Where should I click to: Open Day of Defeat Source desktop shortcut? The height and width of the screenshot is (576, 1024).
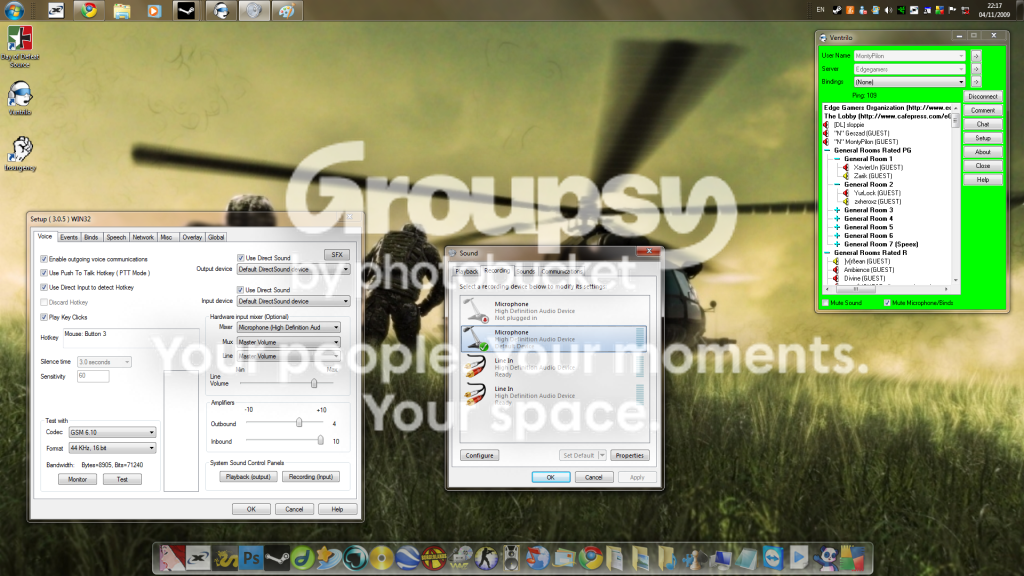pos(20,46)
